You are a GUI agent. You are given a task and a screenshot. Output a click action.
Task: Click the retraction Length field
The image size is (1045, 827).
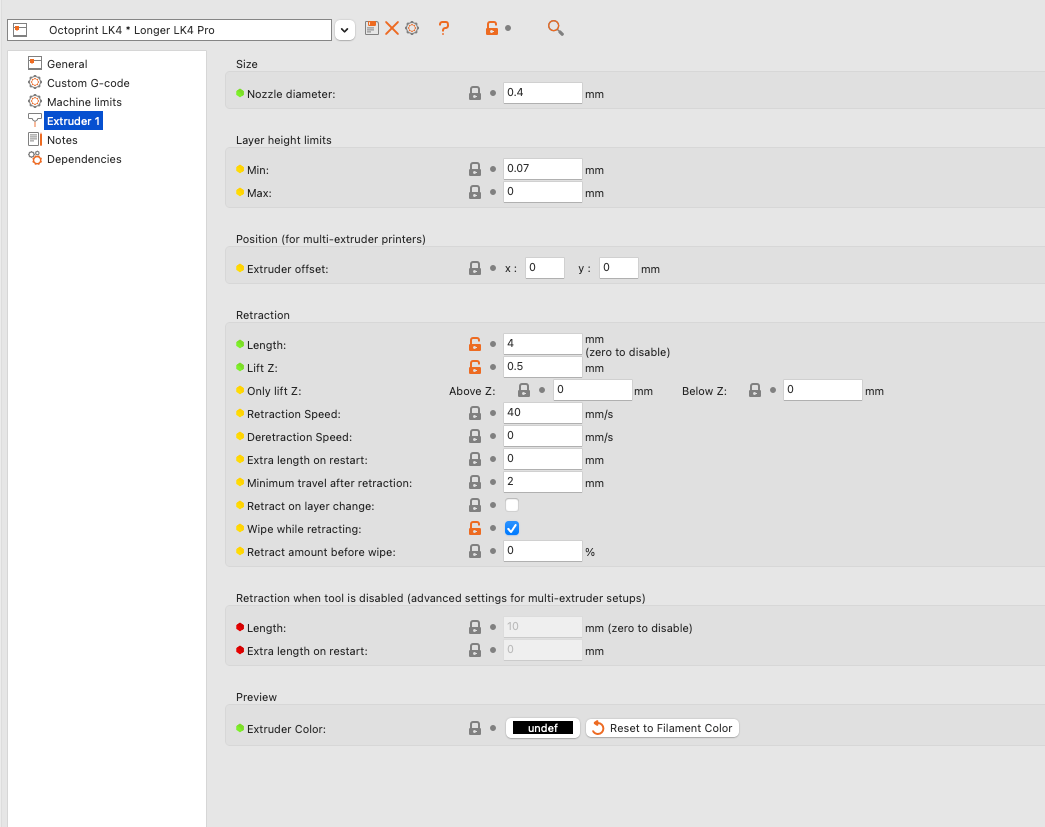[542, 344]
